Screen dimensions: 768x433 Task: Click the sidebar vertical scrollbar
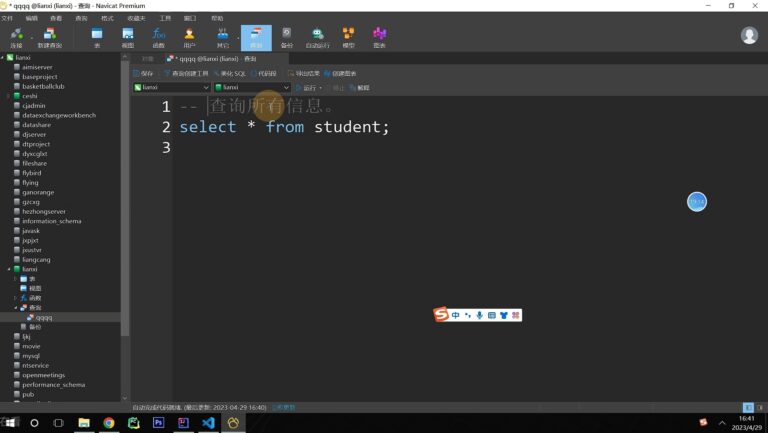tap(125, 198)
